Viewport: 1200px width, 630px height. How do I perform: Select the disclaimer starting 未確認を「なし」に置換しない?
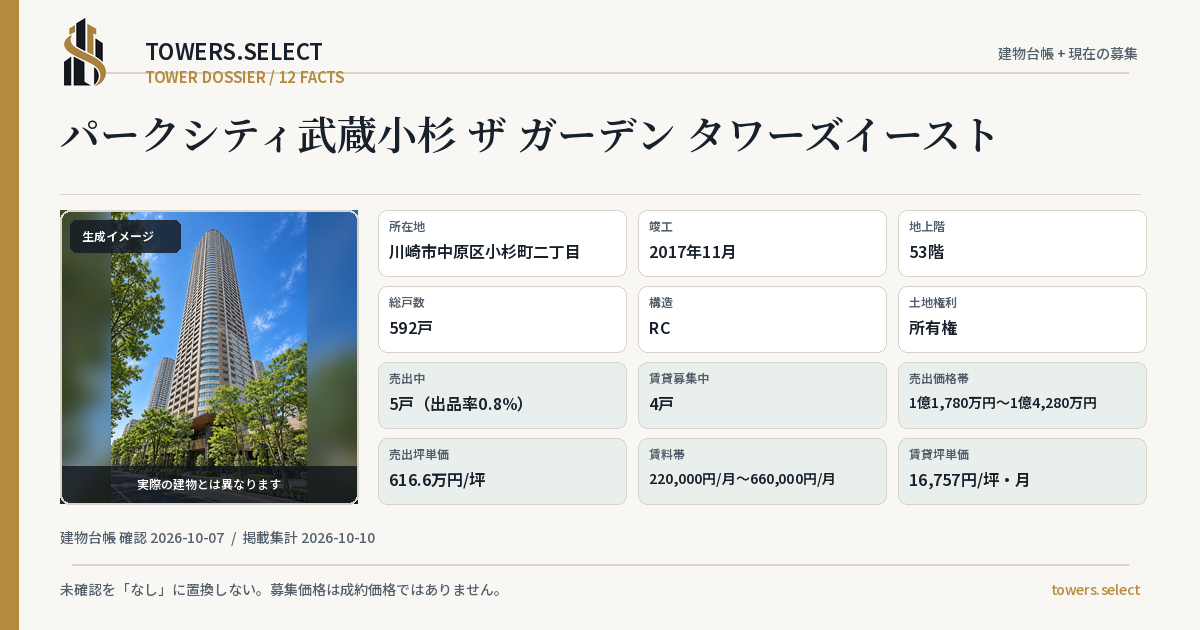281,590
